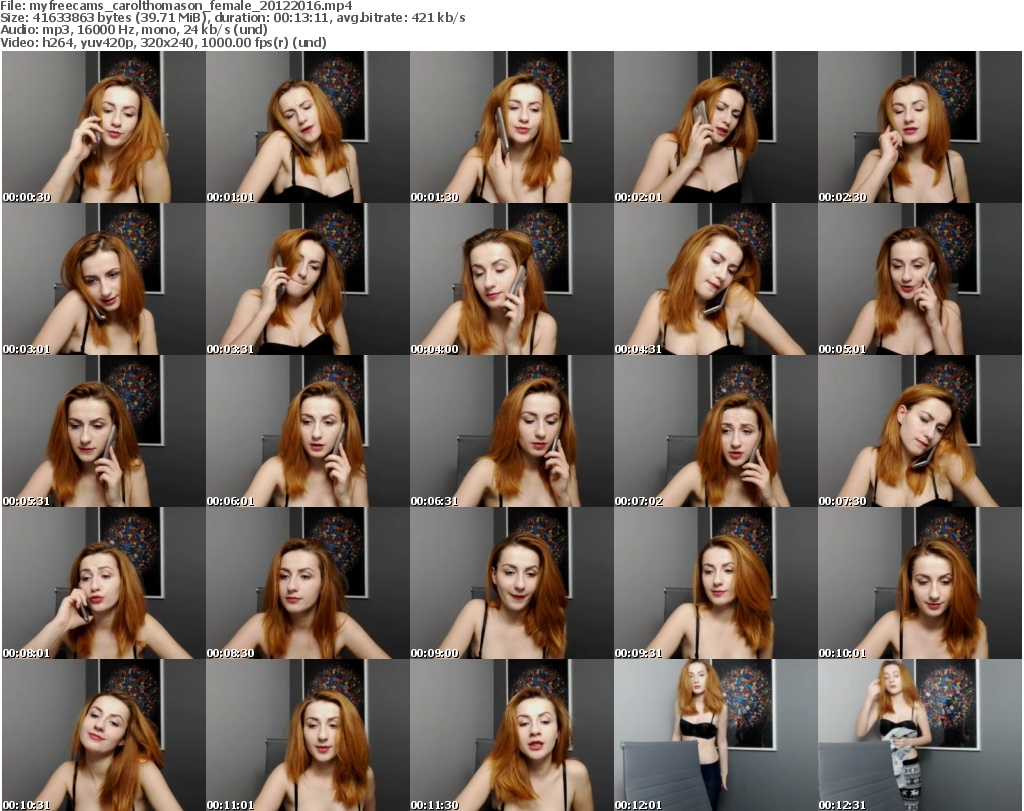The height and width of the screenshot is (811, 1024).
Task: Select the 00:06:31 frame
Action: (510, 431)
